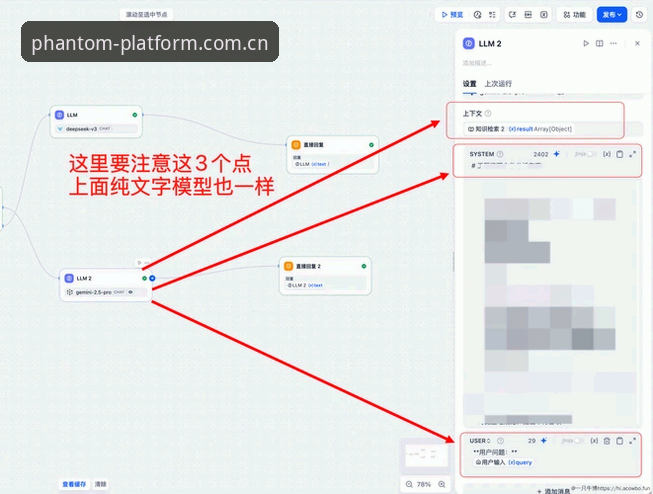Insert a variable in the USER prompt with {x}

tap(594, 441)
